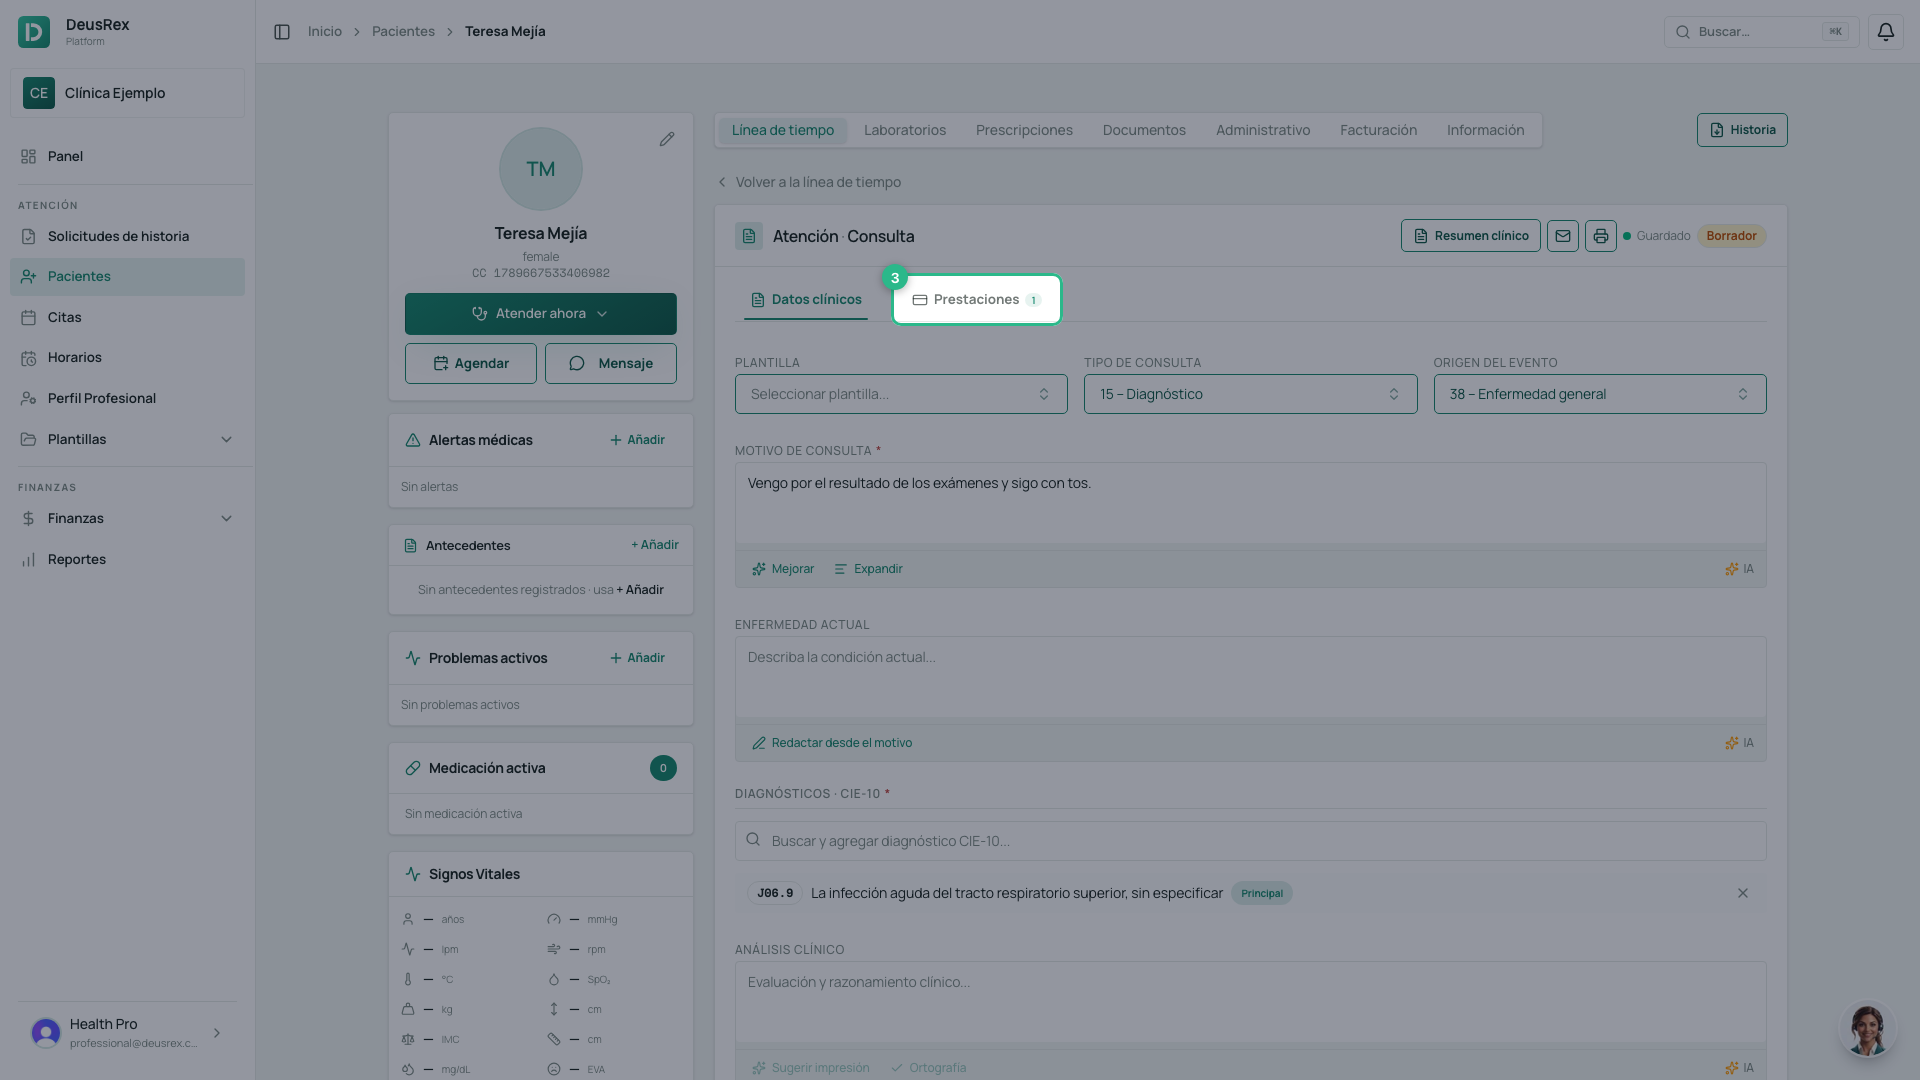The width and height of the screenshot is (1920, 1080).
Task: Click the Historia button
Action: click(1742, 130)
